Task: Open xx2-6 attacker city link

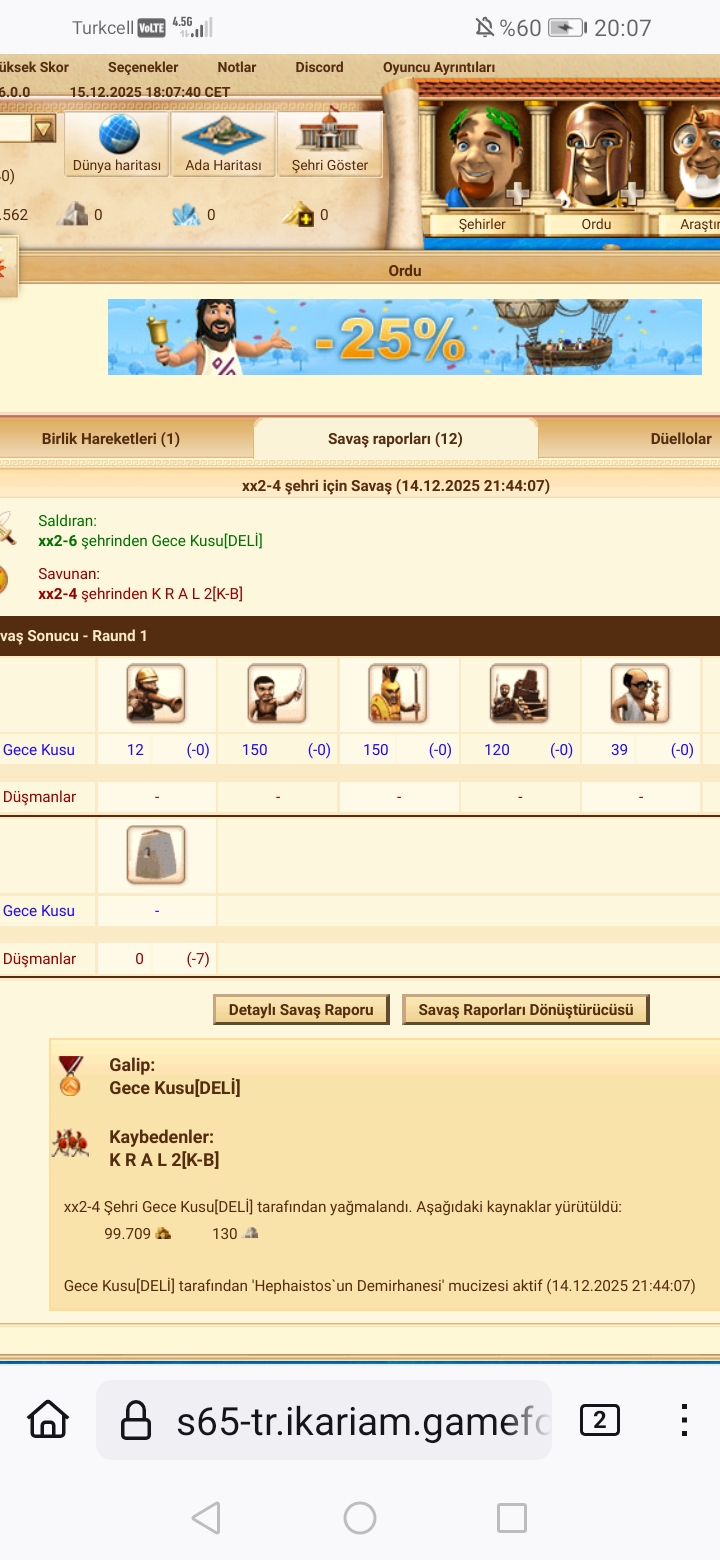Action: click(x=58, y=541)
